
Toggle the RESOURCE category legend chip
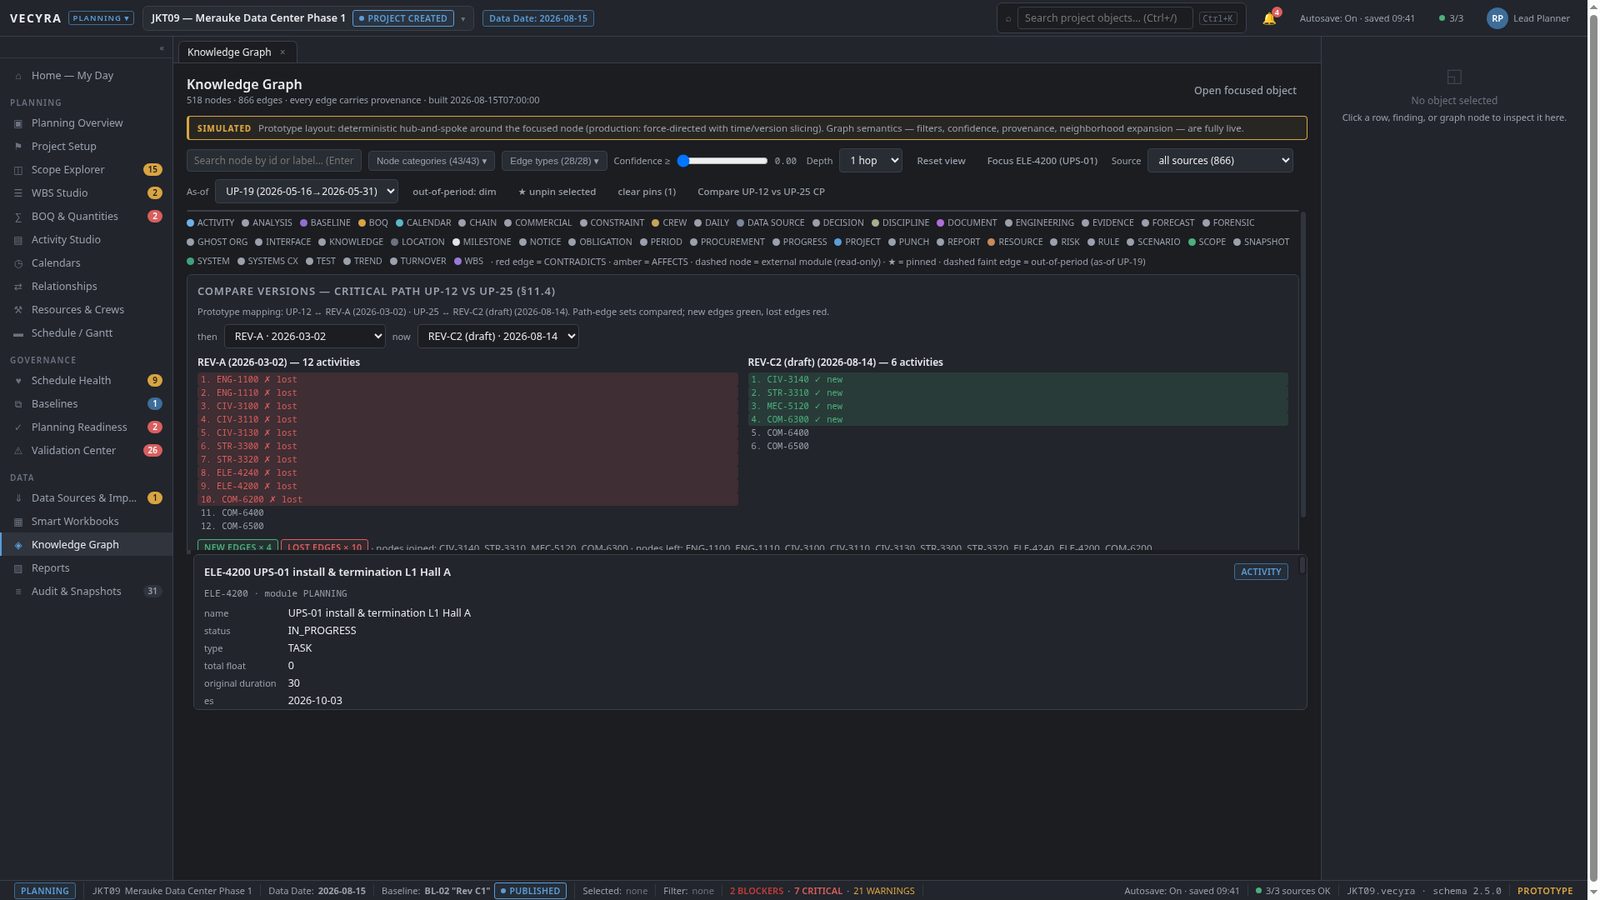(1015, 242)
